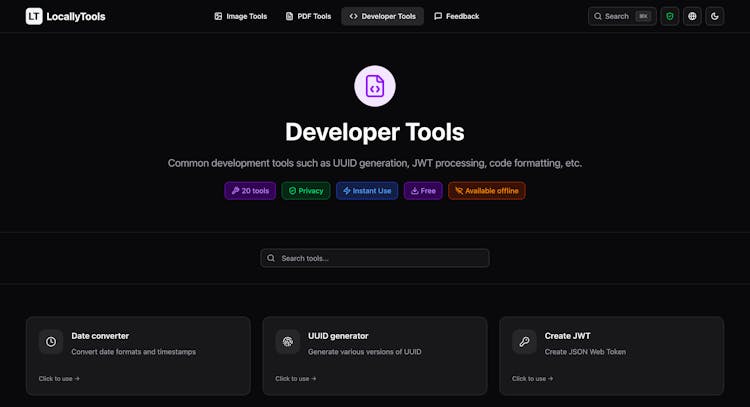Click the Date converter clock icon
This screenshot has height=407, width=750.
tap(51, 341)
